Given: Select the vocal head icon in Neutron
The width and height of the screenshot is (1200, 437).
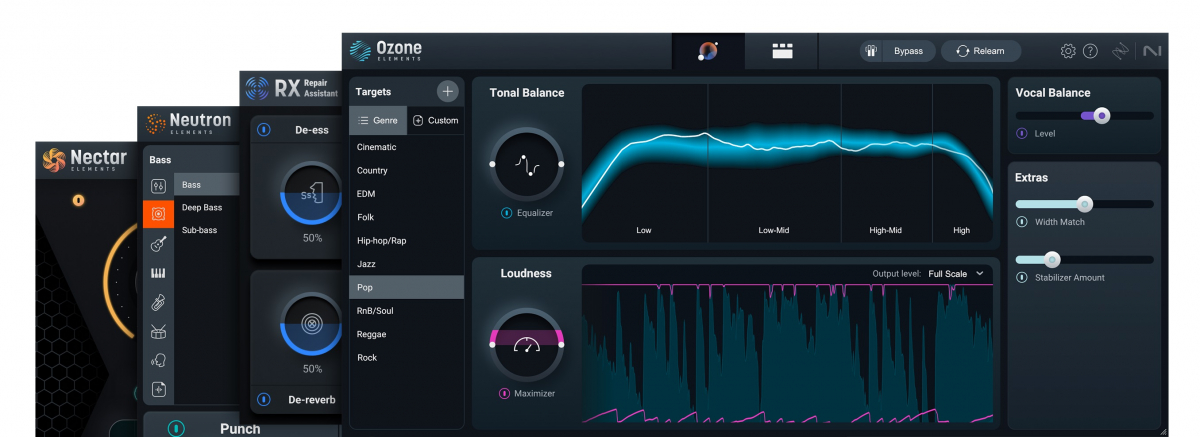Looking at the screenshot, I should (x=158, y=361).
